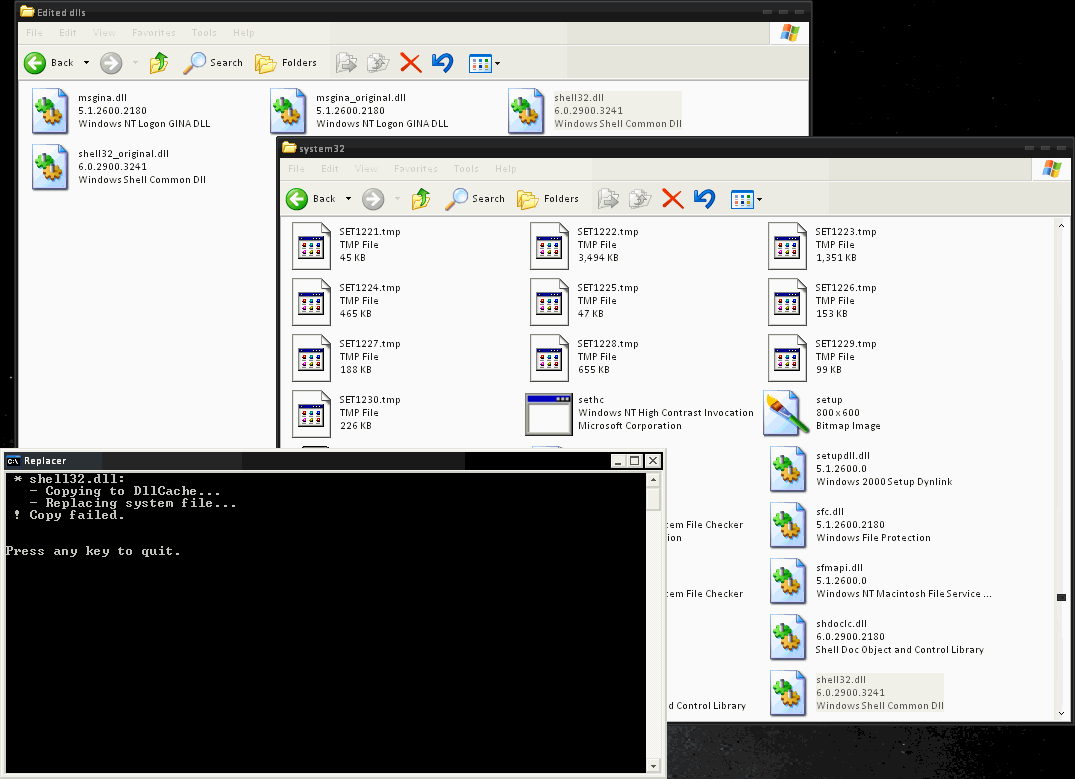Delete selected file in Edited dlls window
This screenshot has height=779, width=1075.
[411, 63]
